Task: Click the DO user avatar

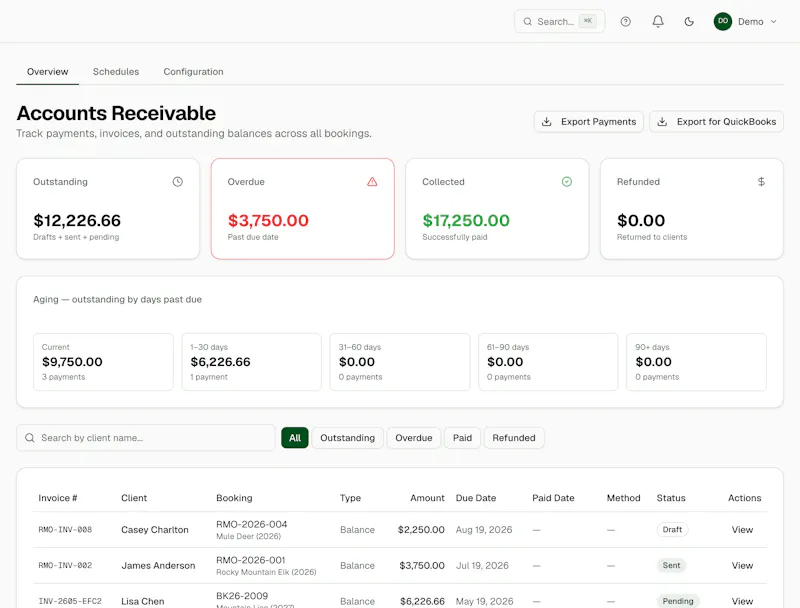Action: click(x=723, y=21)
